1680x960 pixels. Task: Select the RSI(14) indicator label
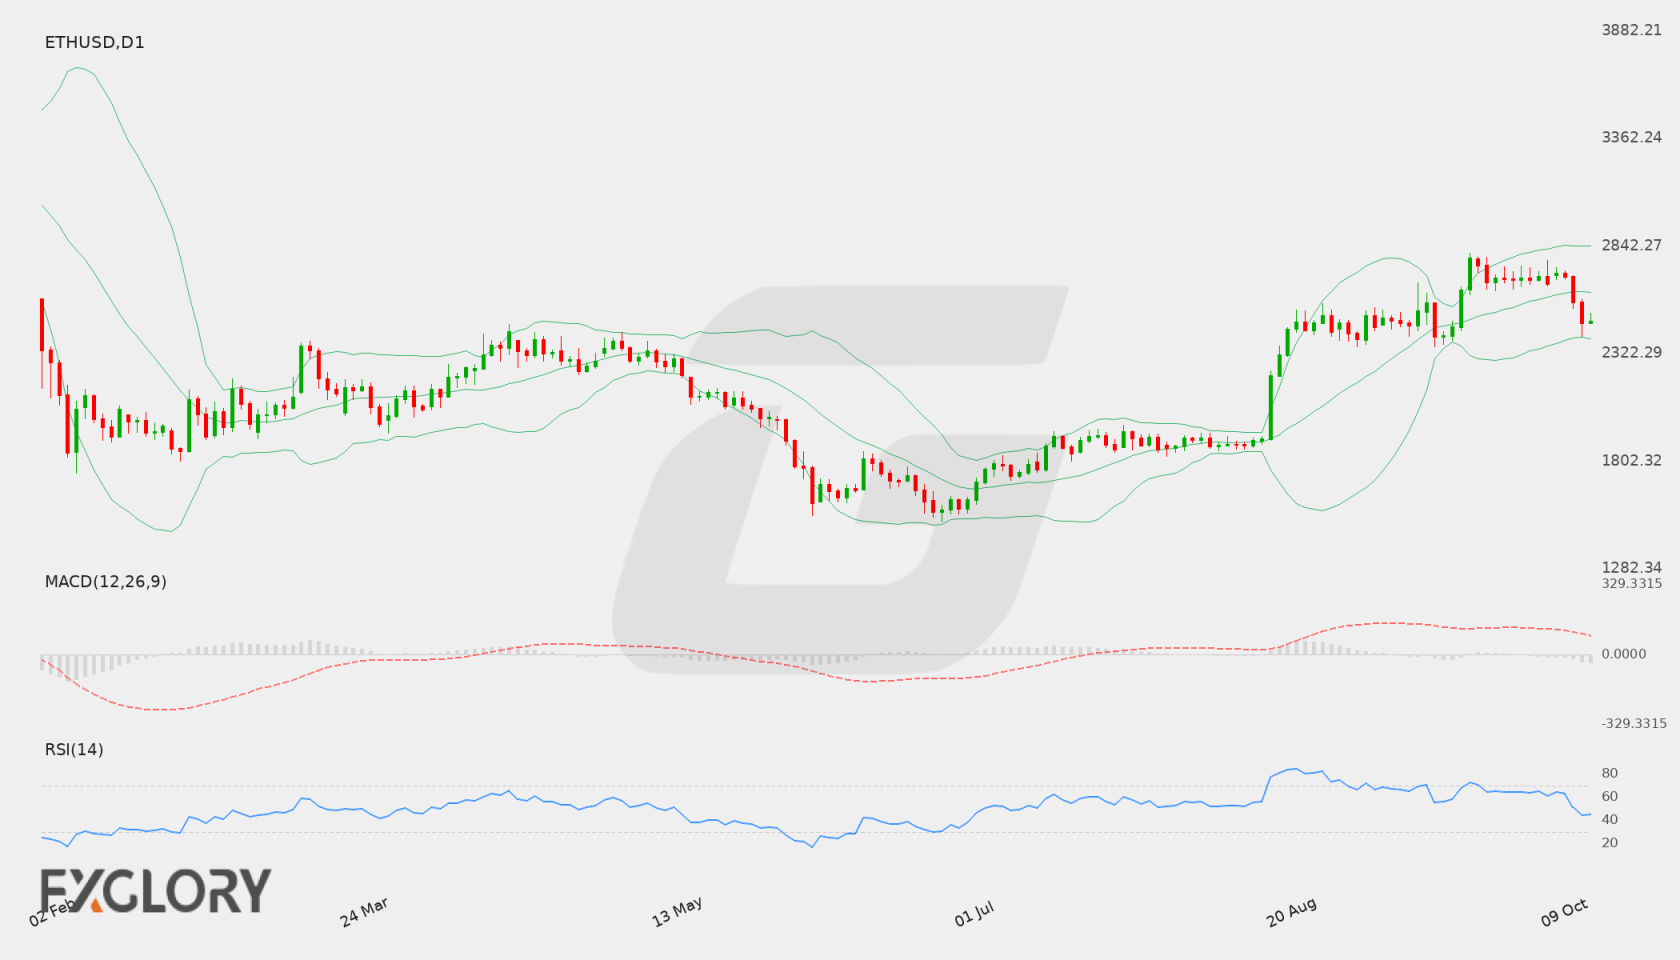[x=74, y=749]
